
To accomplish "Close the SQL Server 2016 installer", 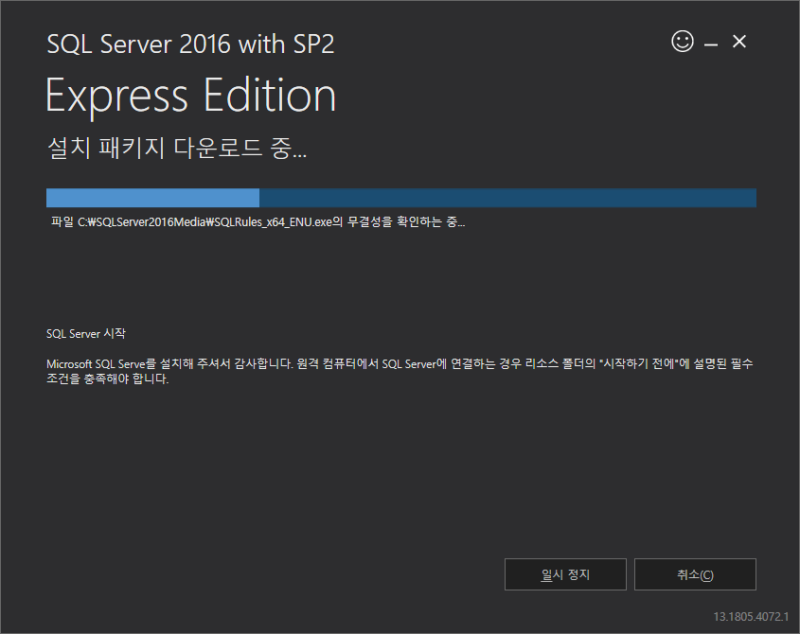I will (738, 42).
